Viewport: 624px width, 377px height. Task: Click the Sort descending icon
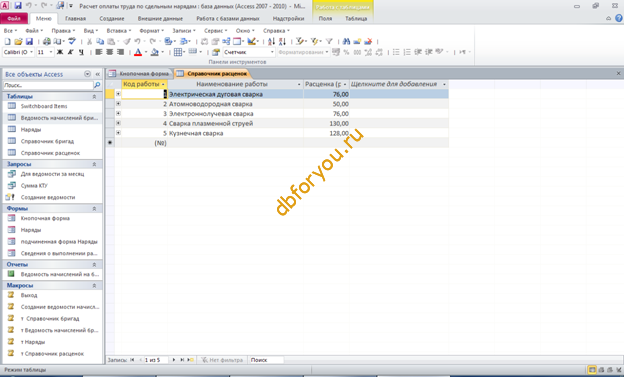coord(282,41)
